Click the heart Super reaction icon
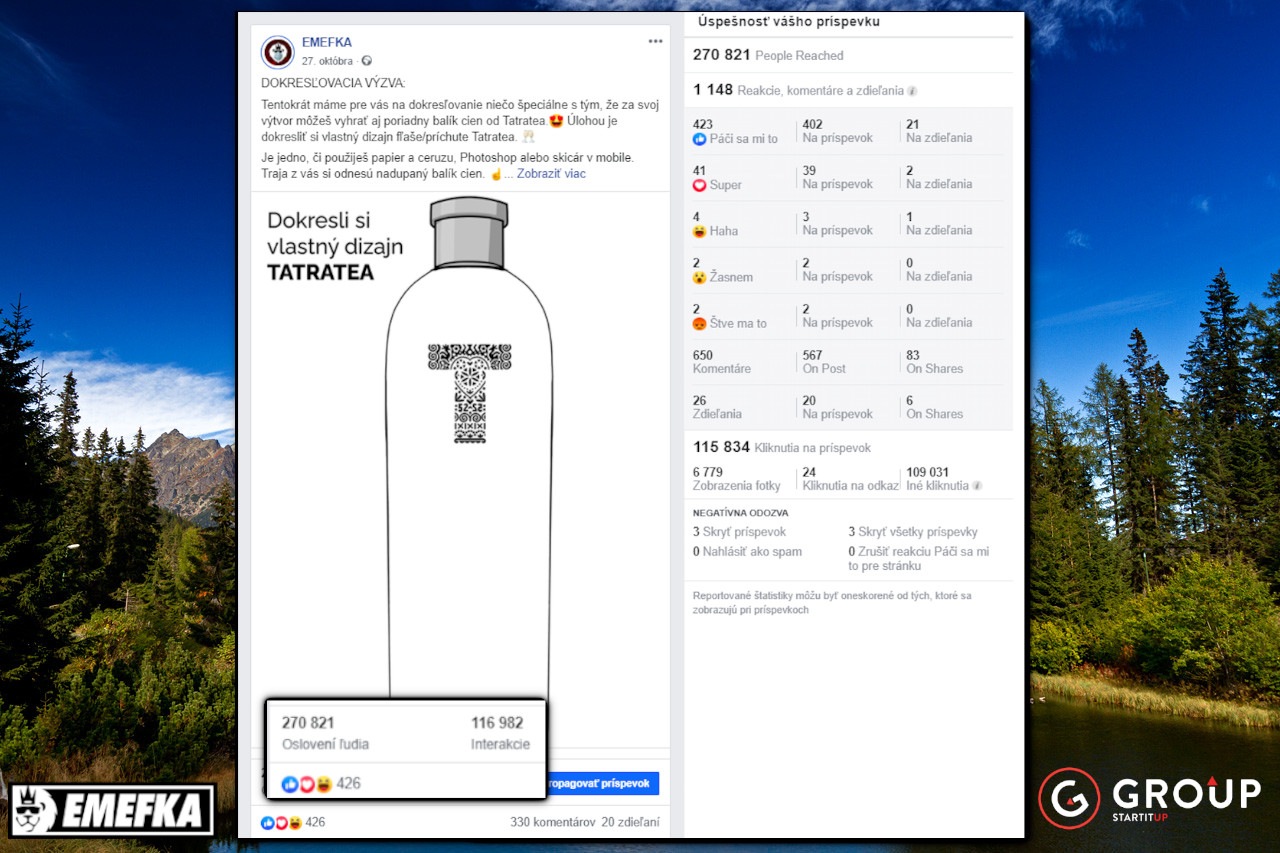The image size is (1280, 853). [x=700, y=185]
